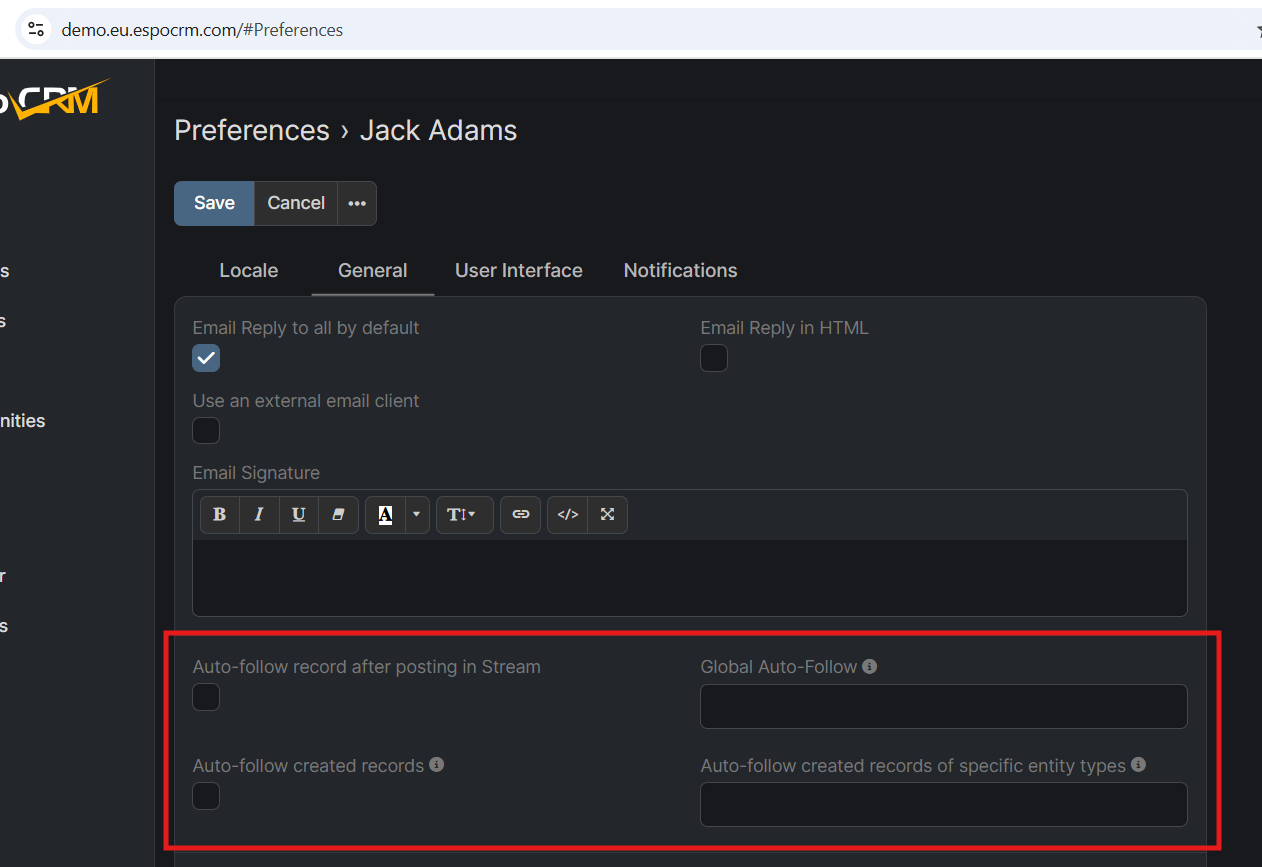Click info icon beside Auto-follow created records
The width and height of the screenshot is (1262, 867).
[436, 764]
